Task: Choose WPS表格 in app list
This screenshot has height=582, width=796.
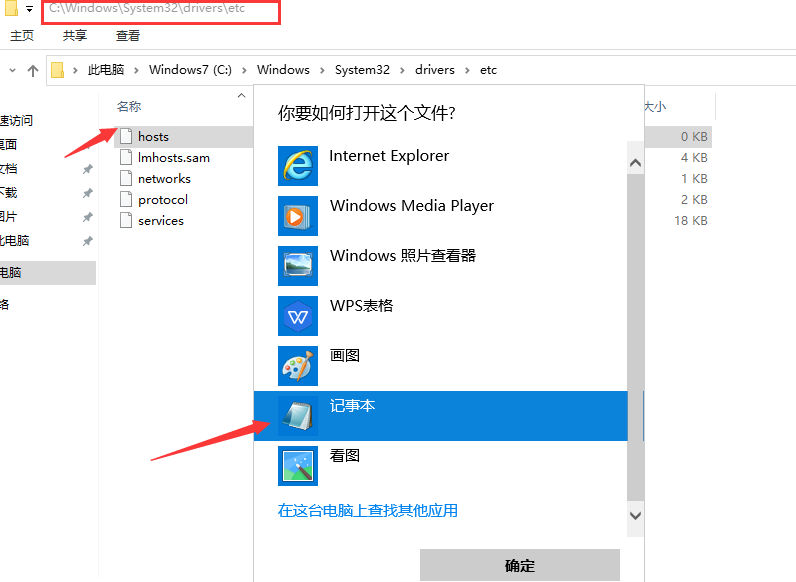Action: [441, 316]
